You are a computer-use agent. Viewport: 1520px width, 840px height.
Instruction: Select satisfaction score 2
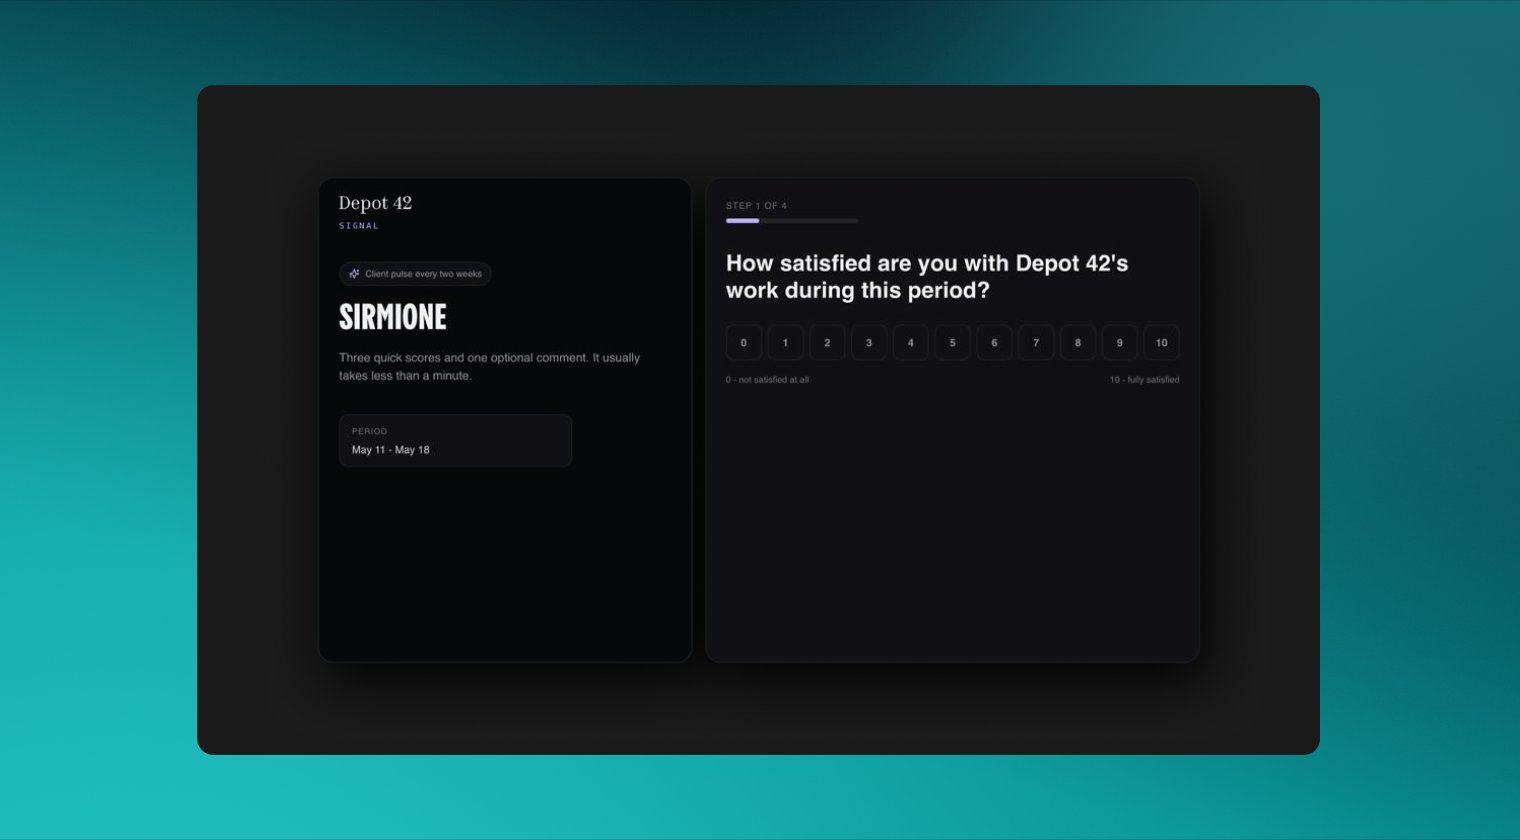click(x=827, y=342)
